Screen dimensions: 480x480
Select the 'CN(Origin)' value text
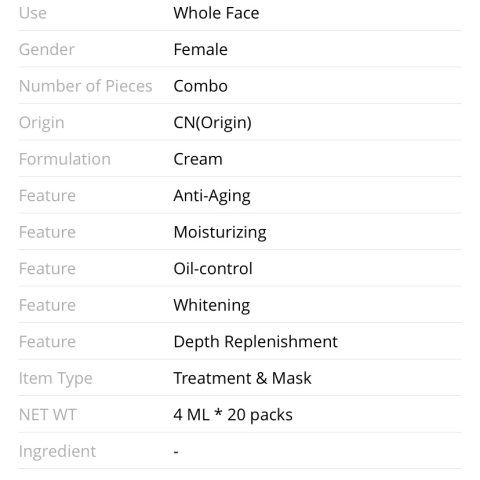point(213,123)
